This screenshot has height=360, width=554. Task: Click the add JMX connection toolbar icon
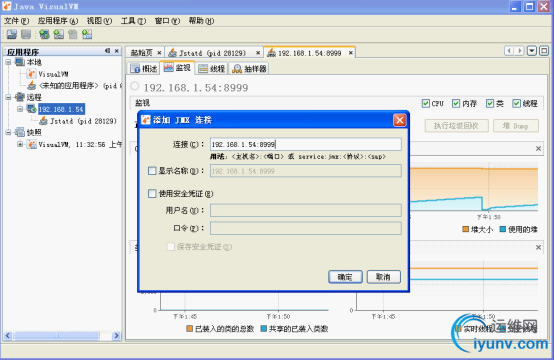(x=59, y=34)
